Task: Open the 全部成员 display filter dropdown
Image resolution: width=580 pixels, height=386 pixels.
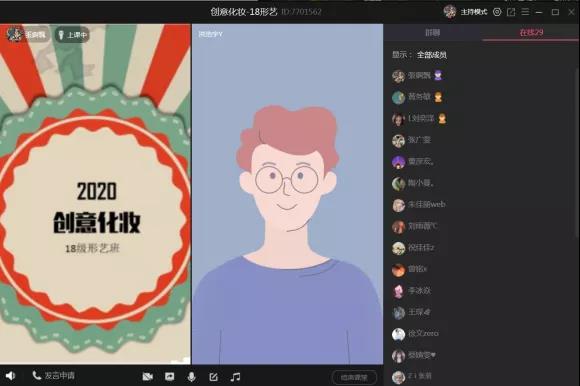Action: (432, 55)
